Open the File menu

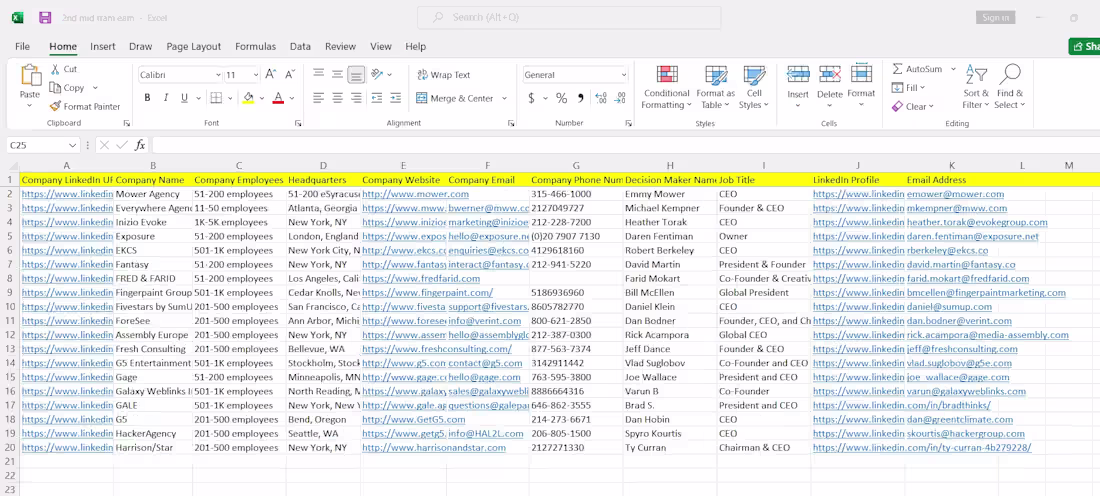pyautogui.click(x=22, y=46)
